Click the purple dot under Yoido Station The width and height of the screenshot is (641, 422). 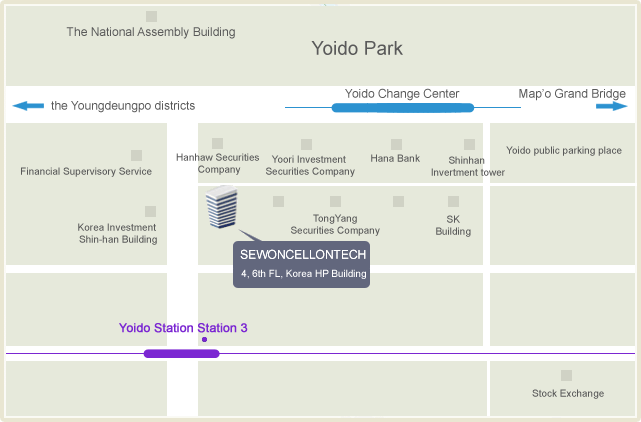click(x=204, y=339)
